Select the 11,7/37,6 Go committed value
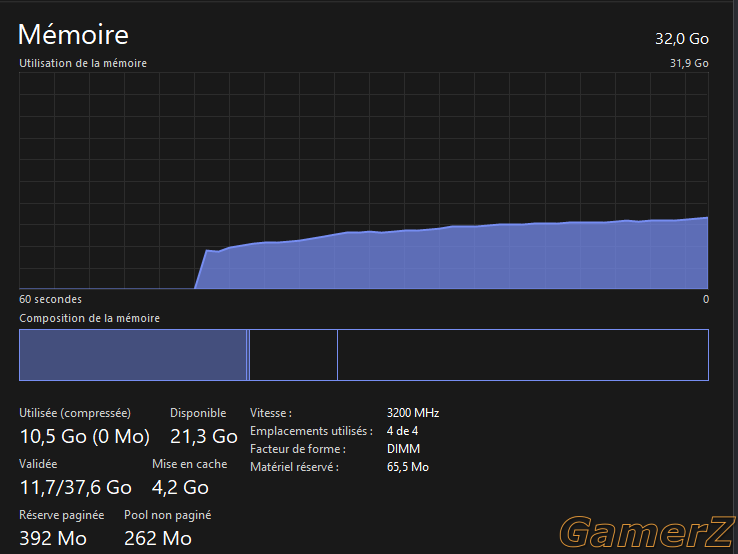Viewport: 738px width, 554px height. [x=75, y=487]
